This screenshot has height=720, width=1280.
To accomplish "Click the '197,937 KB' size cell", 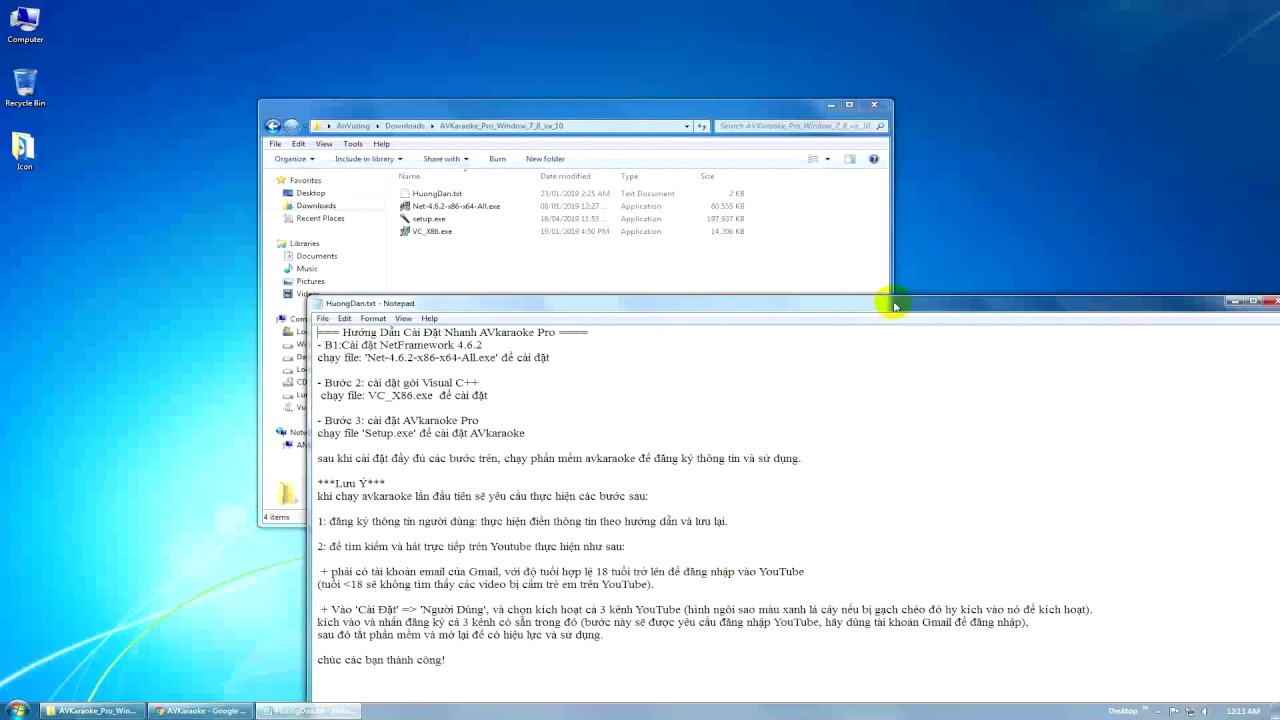I will pos(725,219).
